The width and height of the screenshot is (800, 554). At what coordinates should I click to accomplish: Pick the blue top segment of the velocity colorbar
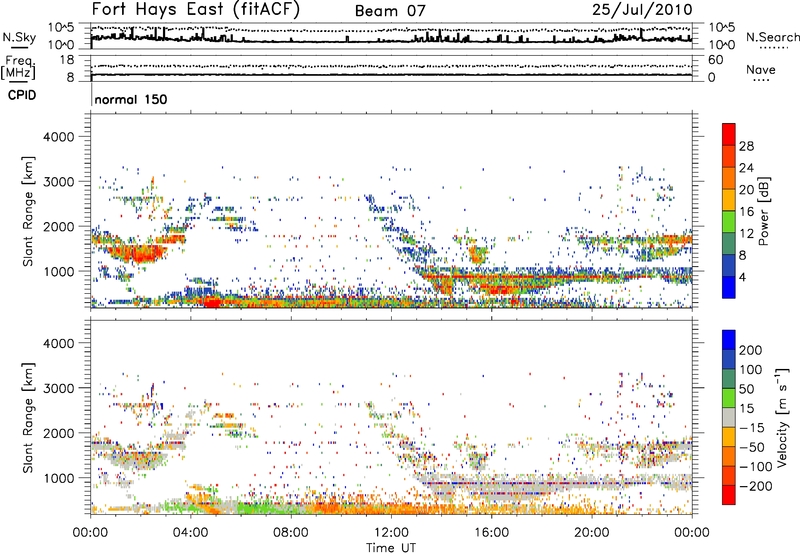pos(729,340)
